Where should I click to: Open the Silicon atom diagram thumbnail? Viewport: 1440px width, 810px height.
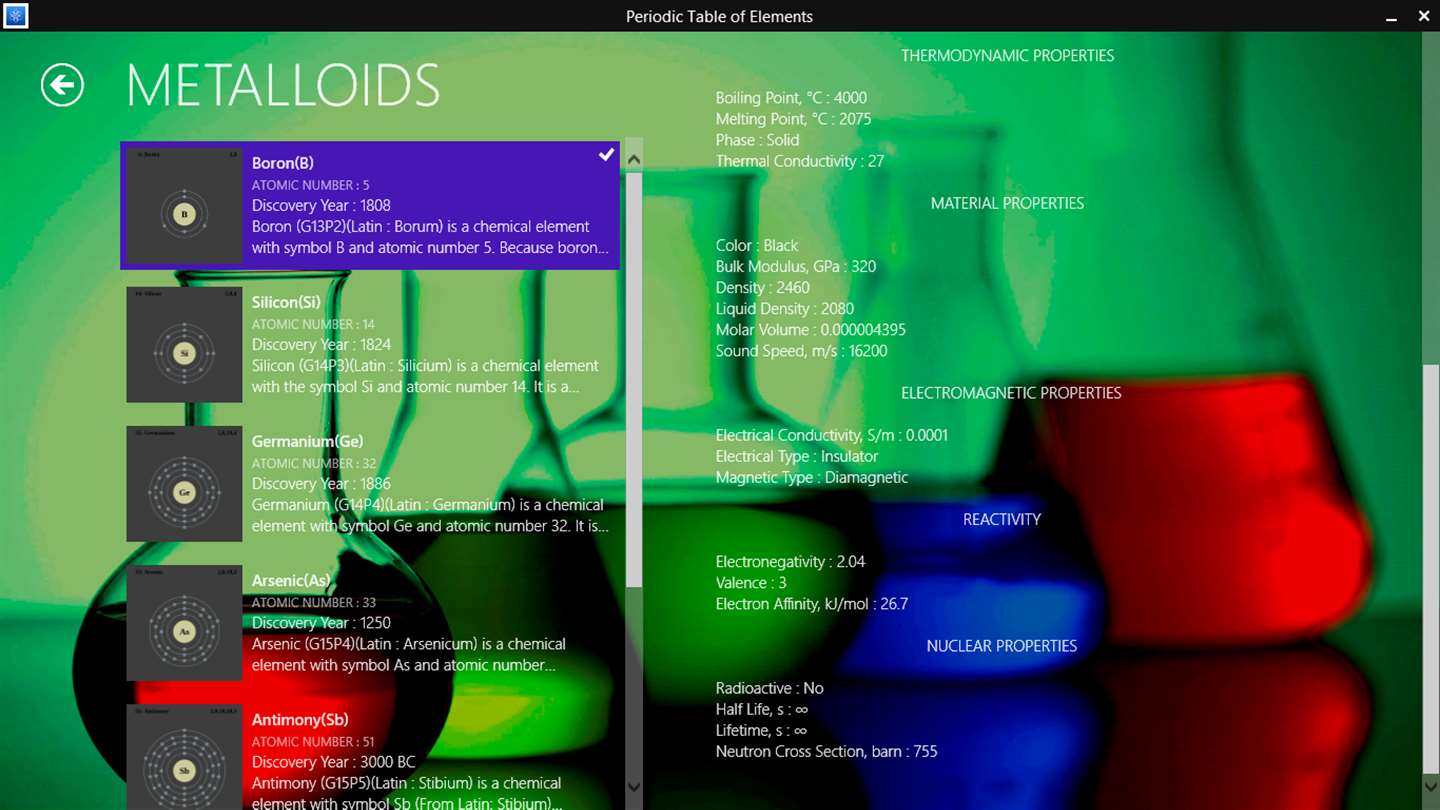(184, 345)
